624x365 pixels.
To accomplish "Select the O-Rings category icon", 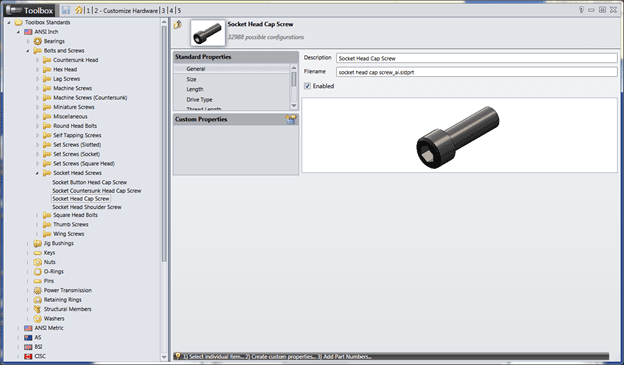I will 38,271.
